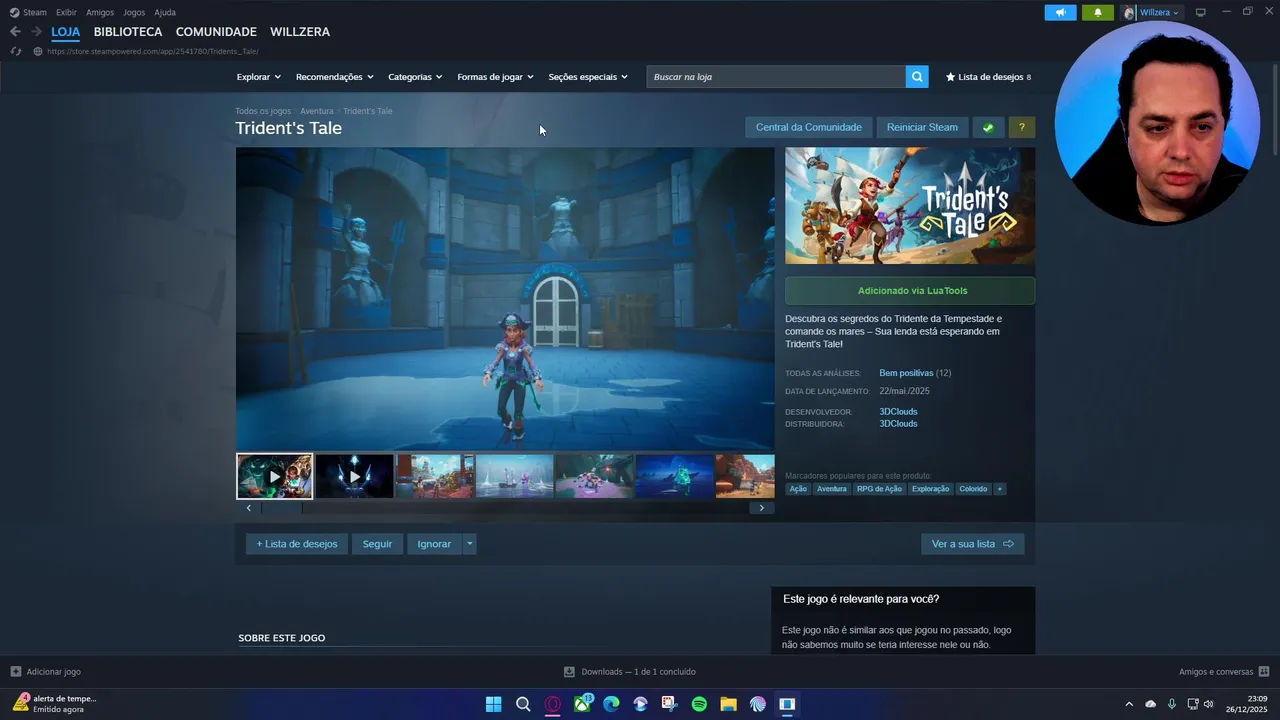Image resolution: width=1280 pixels, height=720 pixels.
Task: Select the third screenshot thumbnail
Action: point(434,477)
